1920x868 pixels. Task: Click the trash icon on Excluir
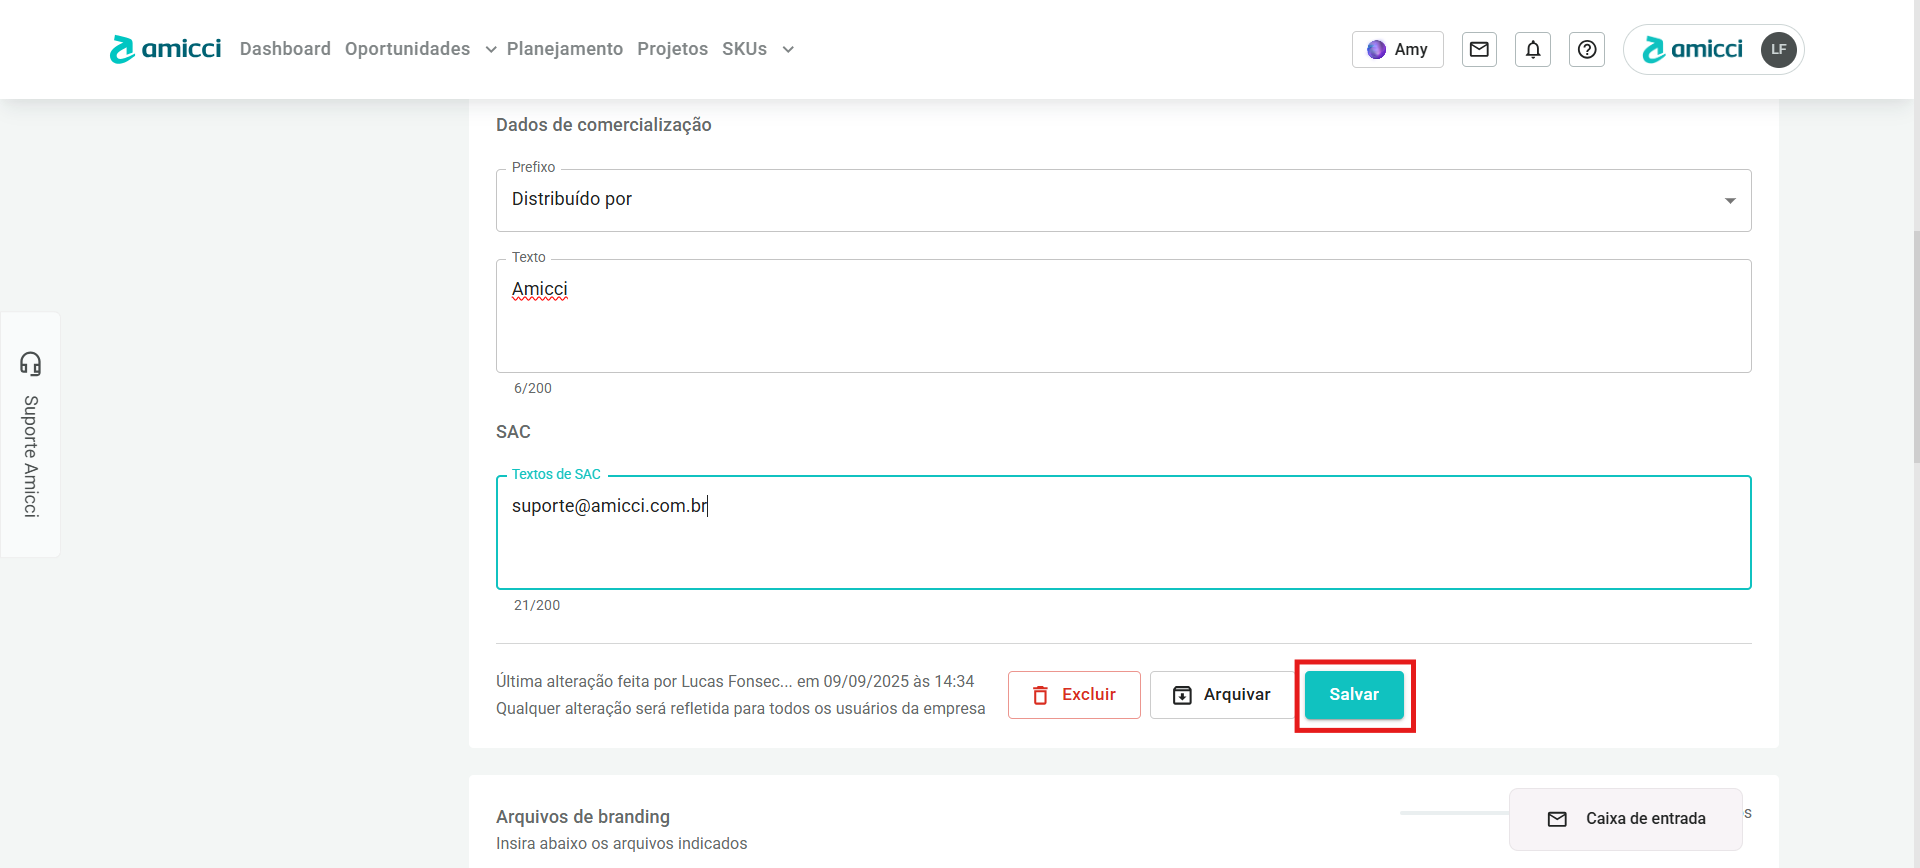pyautogui.click(x=1040, y=695)
